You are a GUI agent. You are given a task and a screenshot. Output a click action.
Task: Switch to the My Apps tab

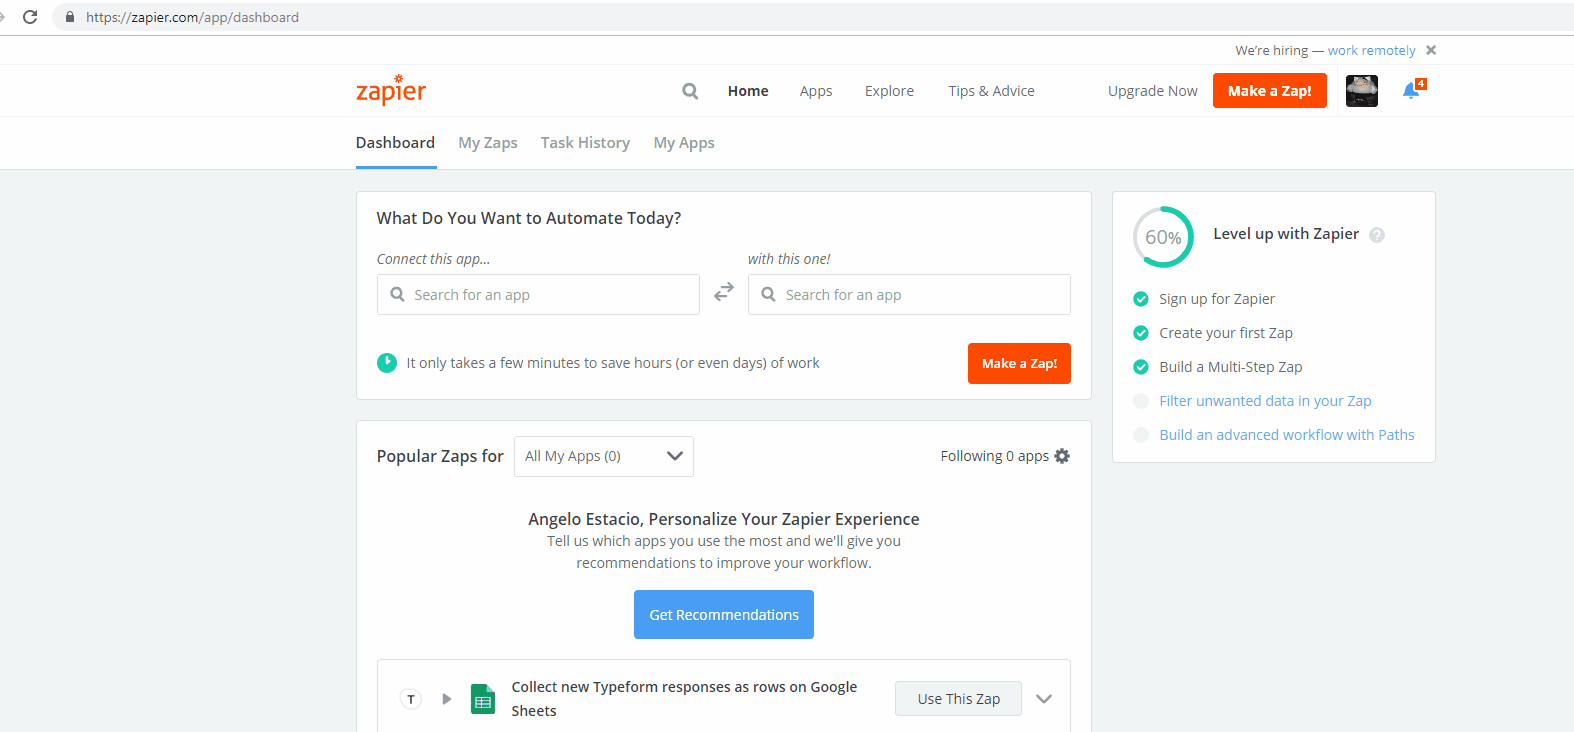click(x=684, y=143)
